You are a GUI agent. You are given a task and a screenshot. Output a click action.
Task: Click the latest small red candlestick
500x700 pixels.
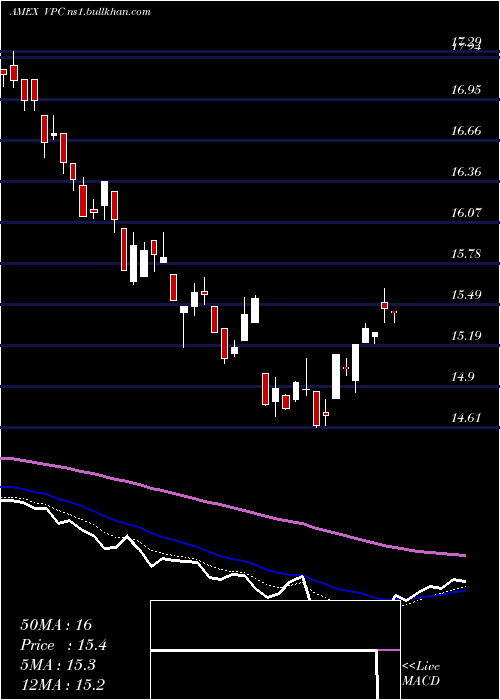coord(394,314)
